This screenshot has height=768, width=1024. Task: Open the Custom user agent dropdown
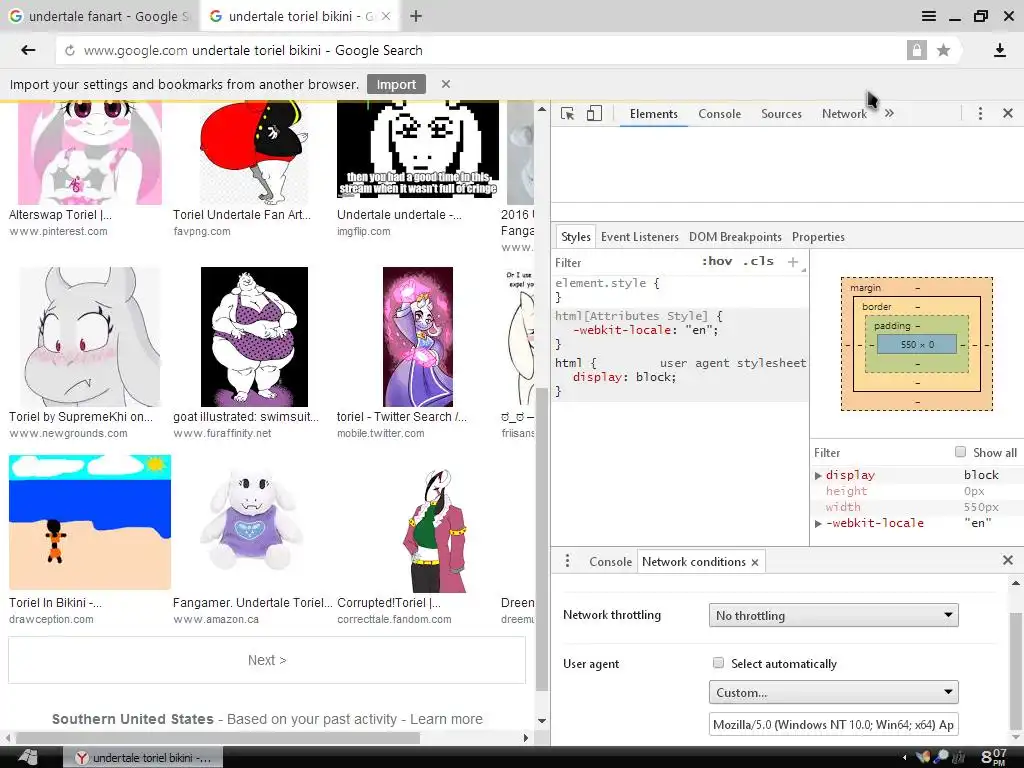(833, 692)
